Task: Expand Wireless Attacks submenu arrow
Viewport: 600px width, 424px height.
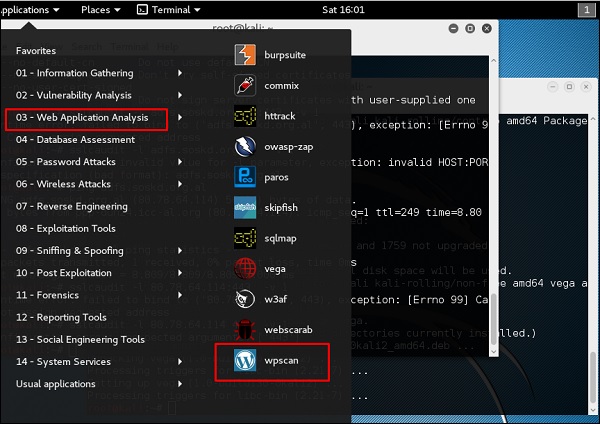Action: 180,184
